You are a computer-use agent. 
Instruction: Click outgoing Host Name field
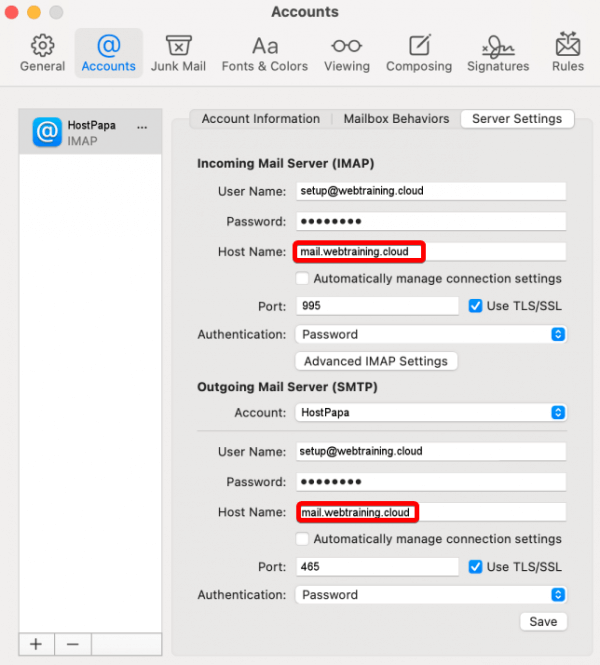[x=431, y=512]
